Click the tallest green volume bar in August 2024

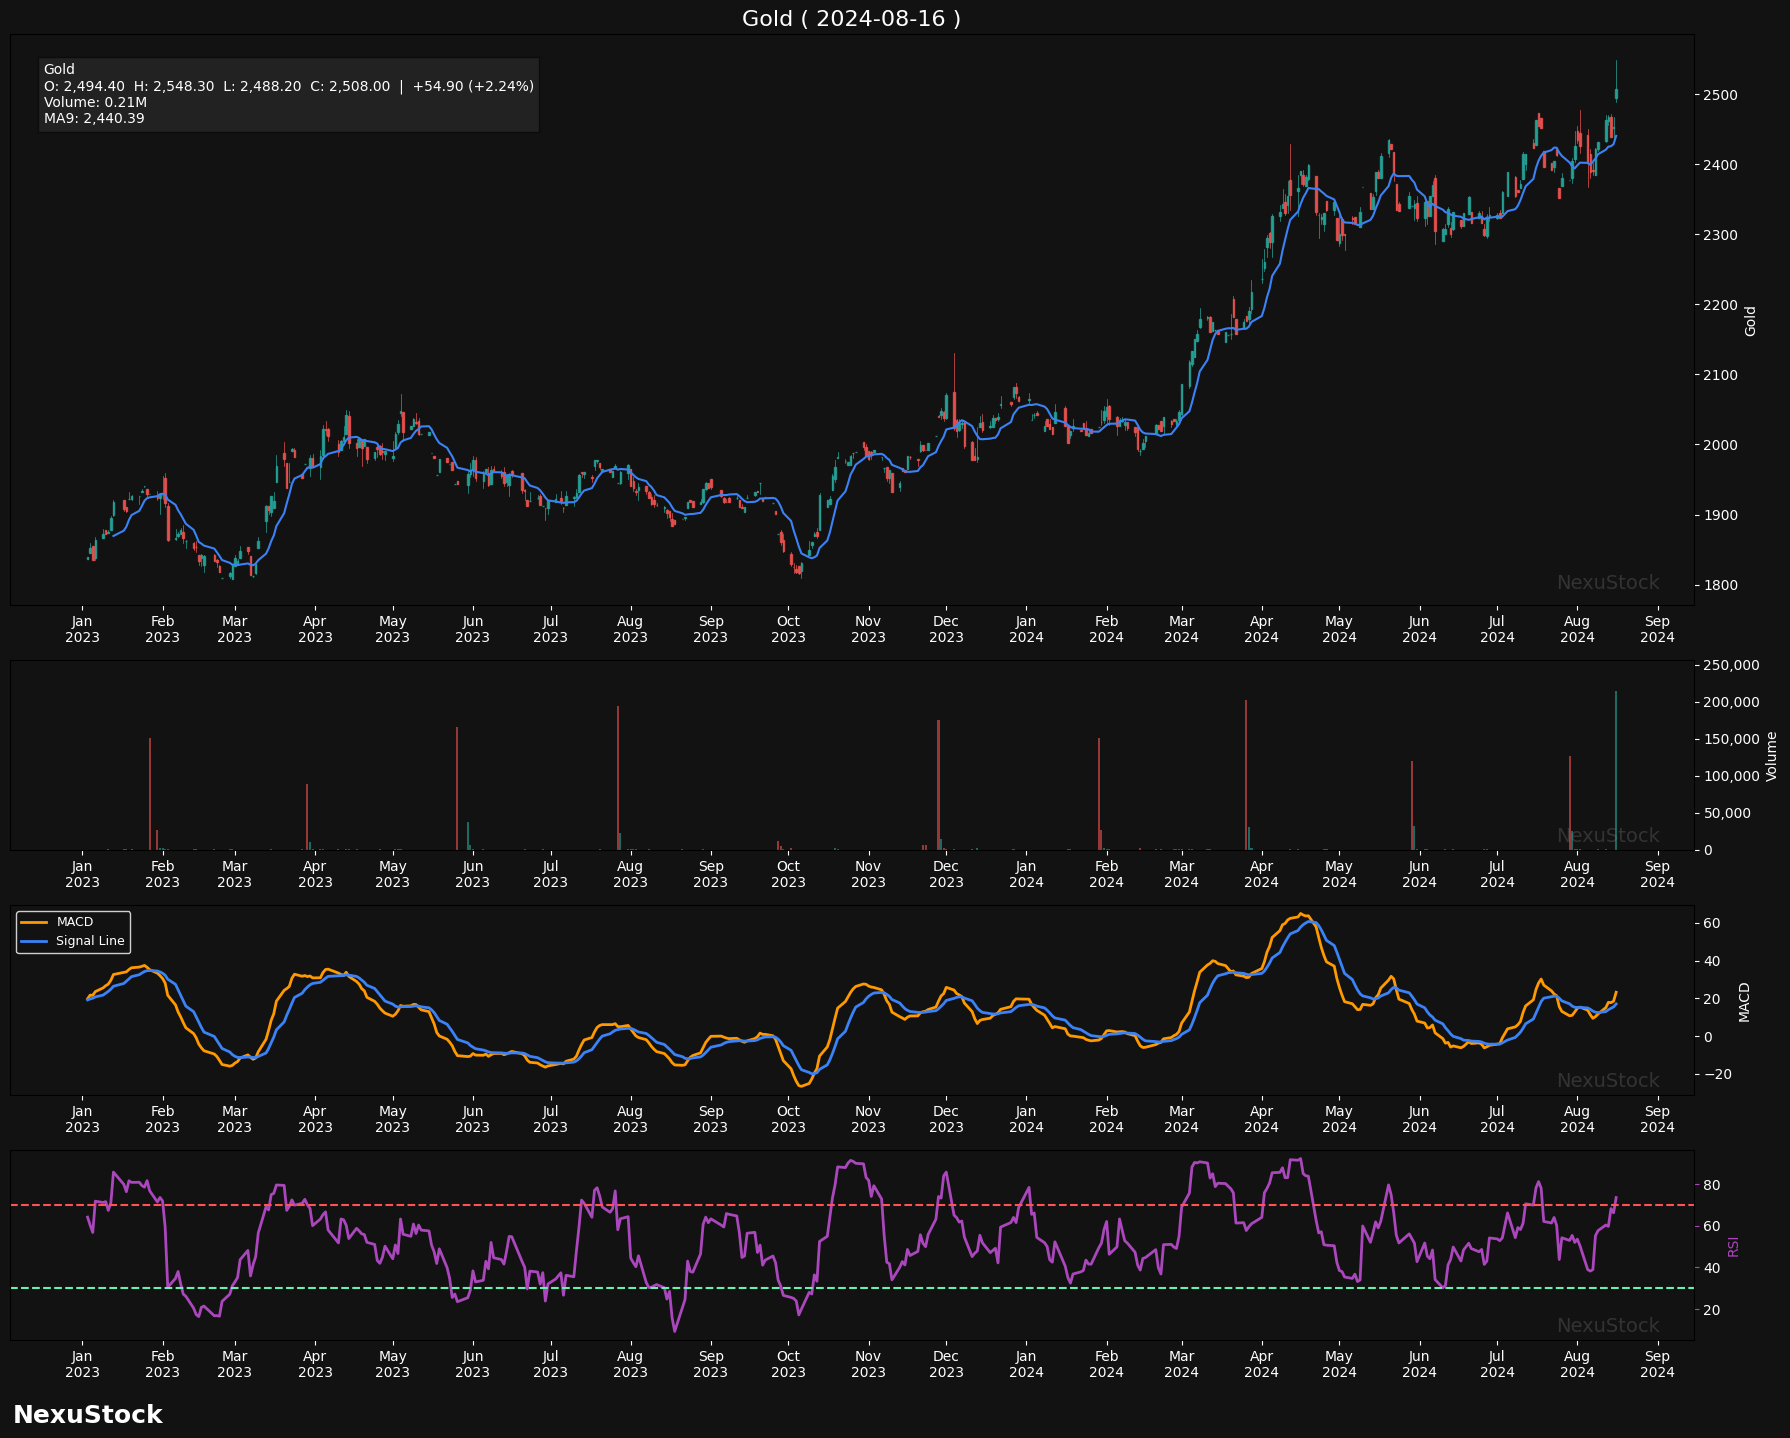[x=1615, y=770]
